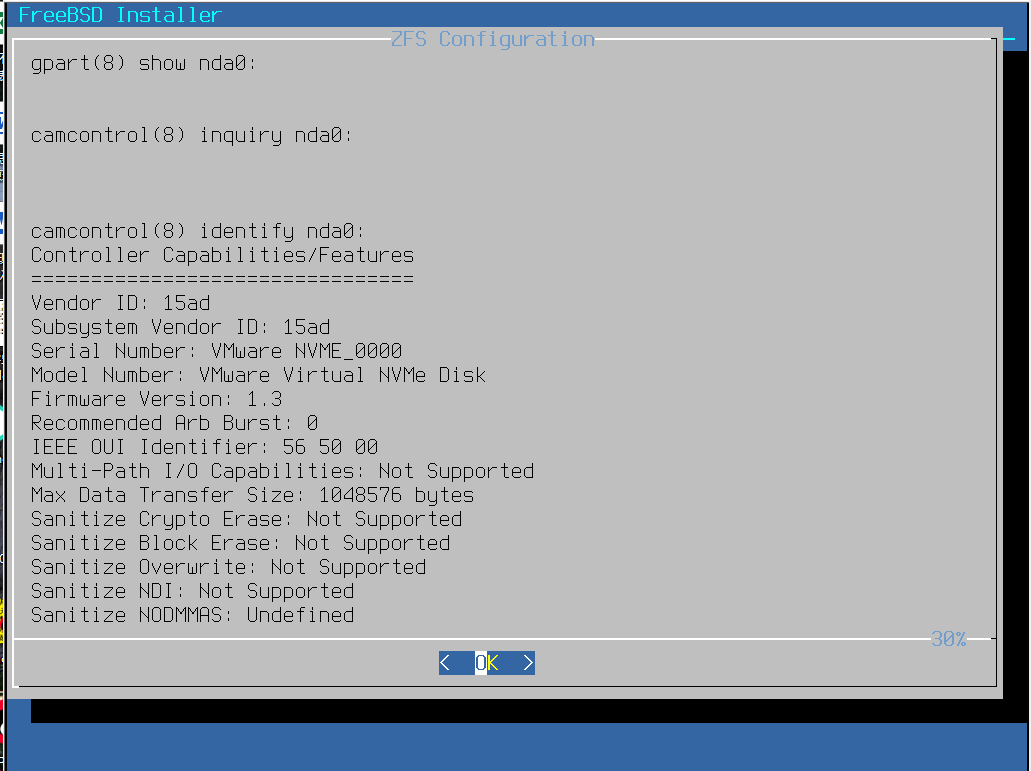Click the Model Number VMware Virtual NVMe line
1031x771 pixels.
click(x=258, y=375)
